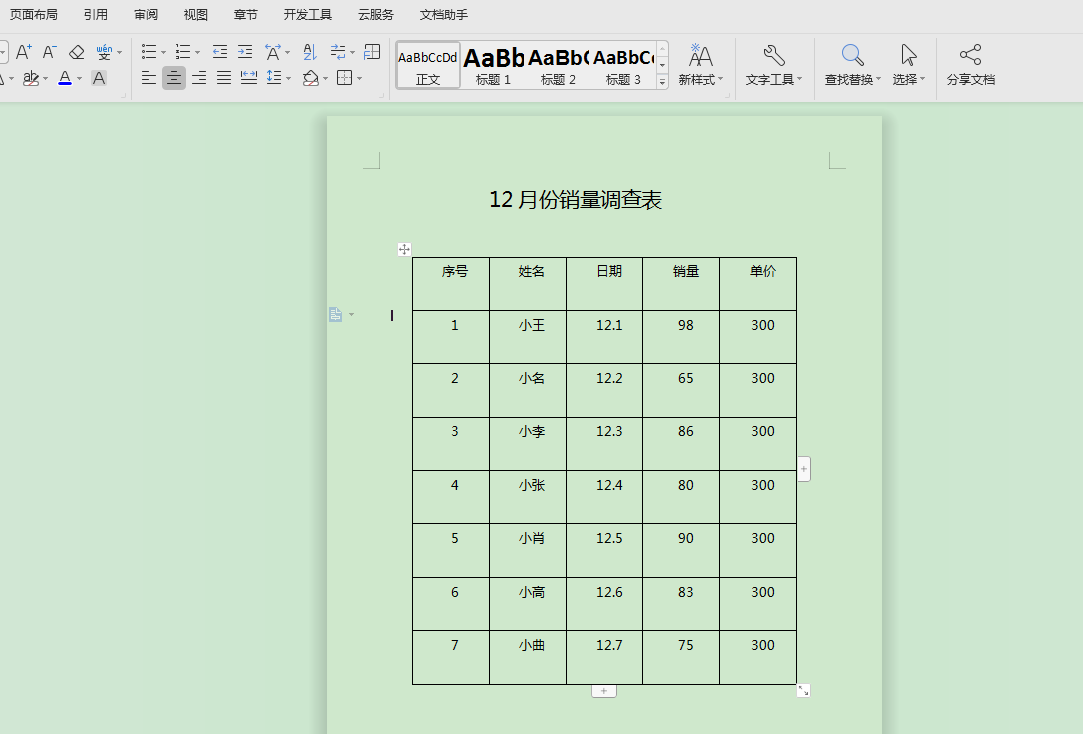The width and height of the screenshot is (1083, 734).
Task: Apply the 标题 1 style
Action: click(493, 65)
